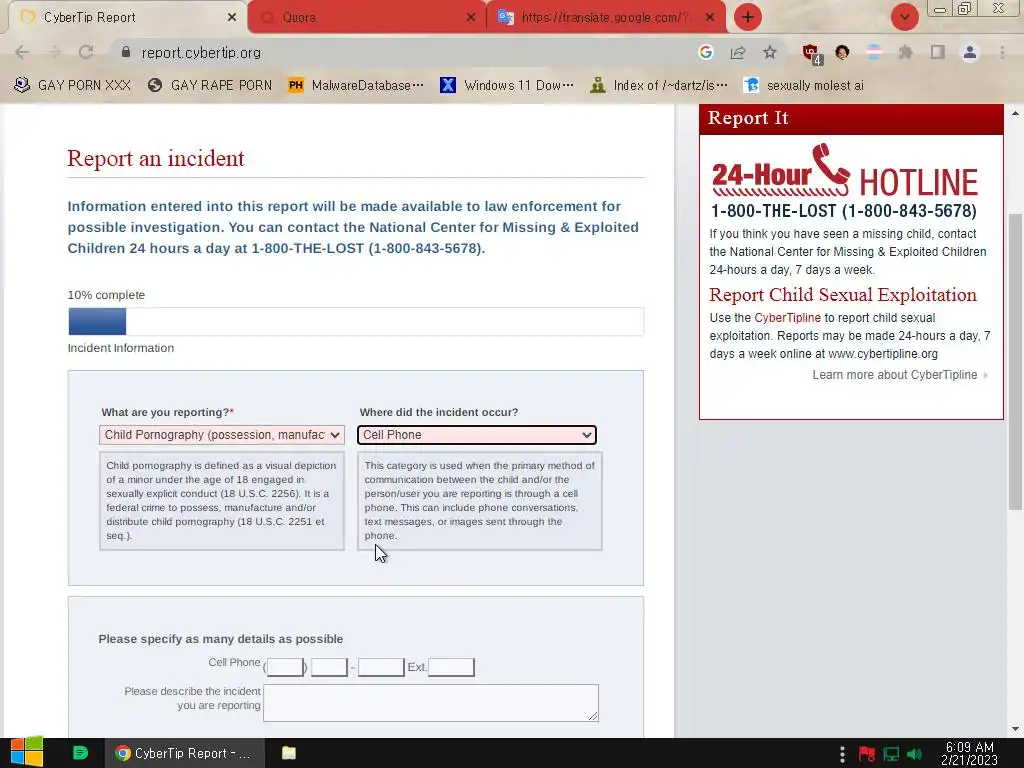Click the cell phone line number field
This screenshot has width=1024, height=768.
(x=381, y=667)
